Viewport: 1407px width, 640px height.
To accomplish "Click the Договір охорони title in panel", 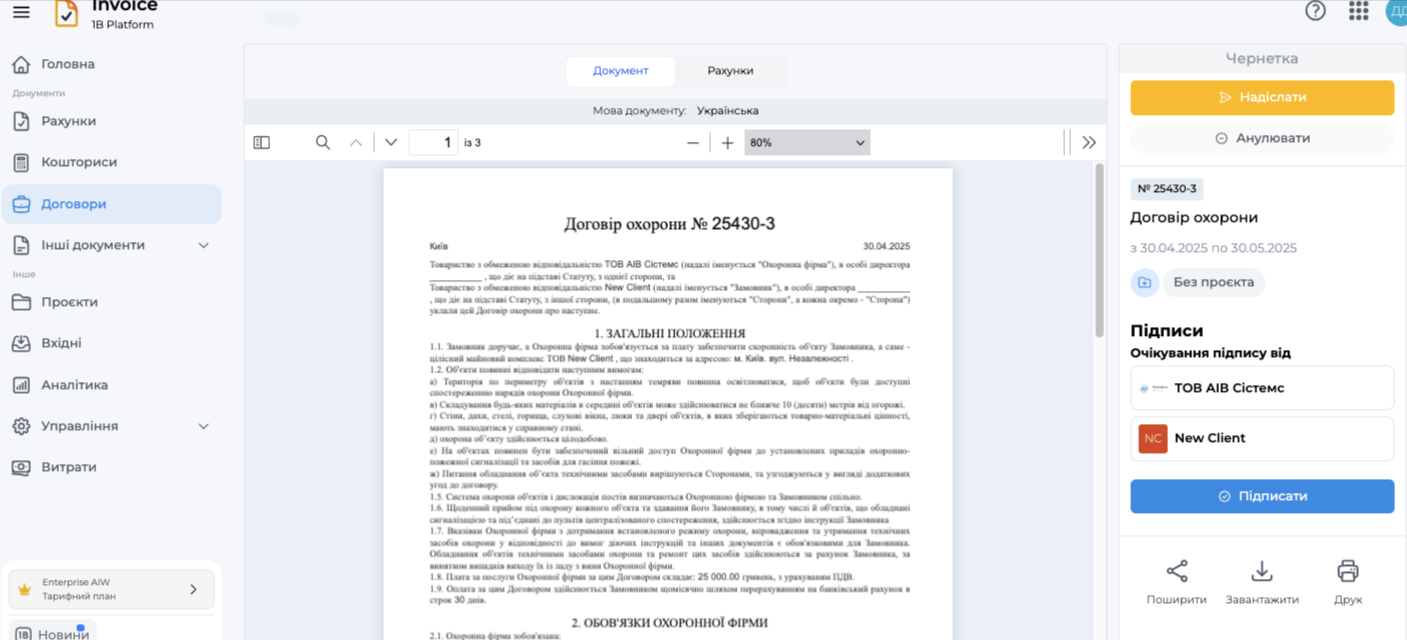I will click(1194, 218).
